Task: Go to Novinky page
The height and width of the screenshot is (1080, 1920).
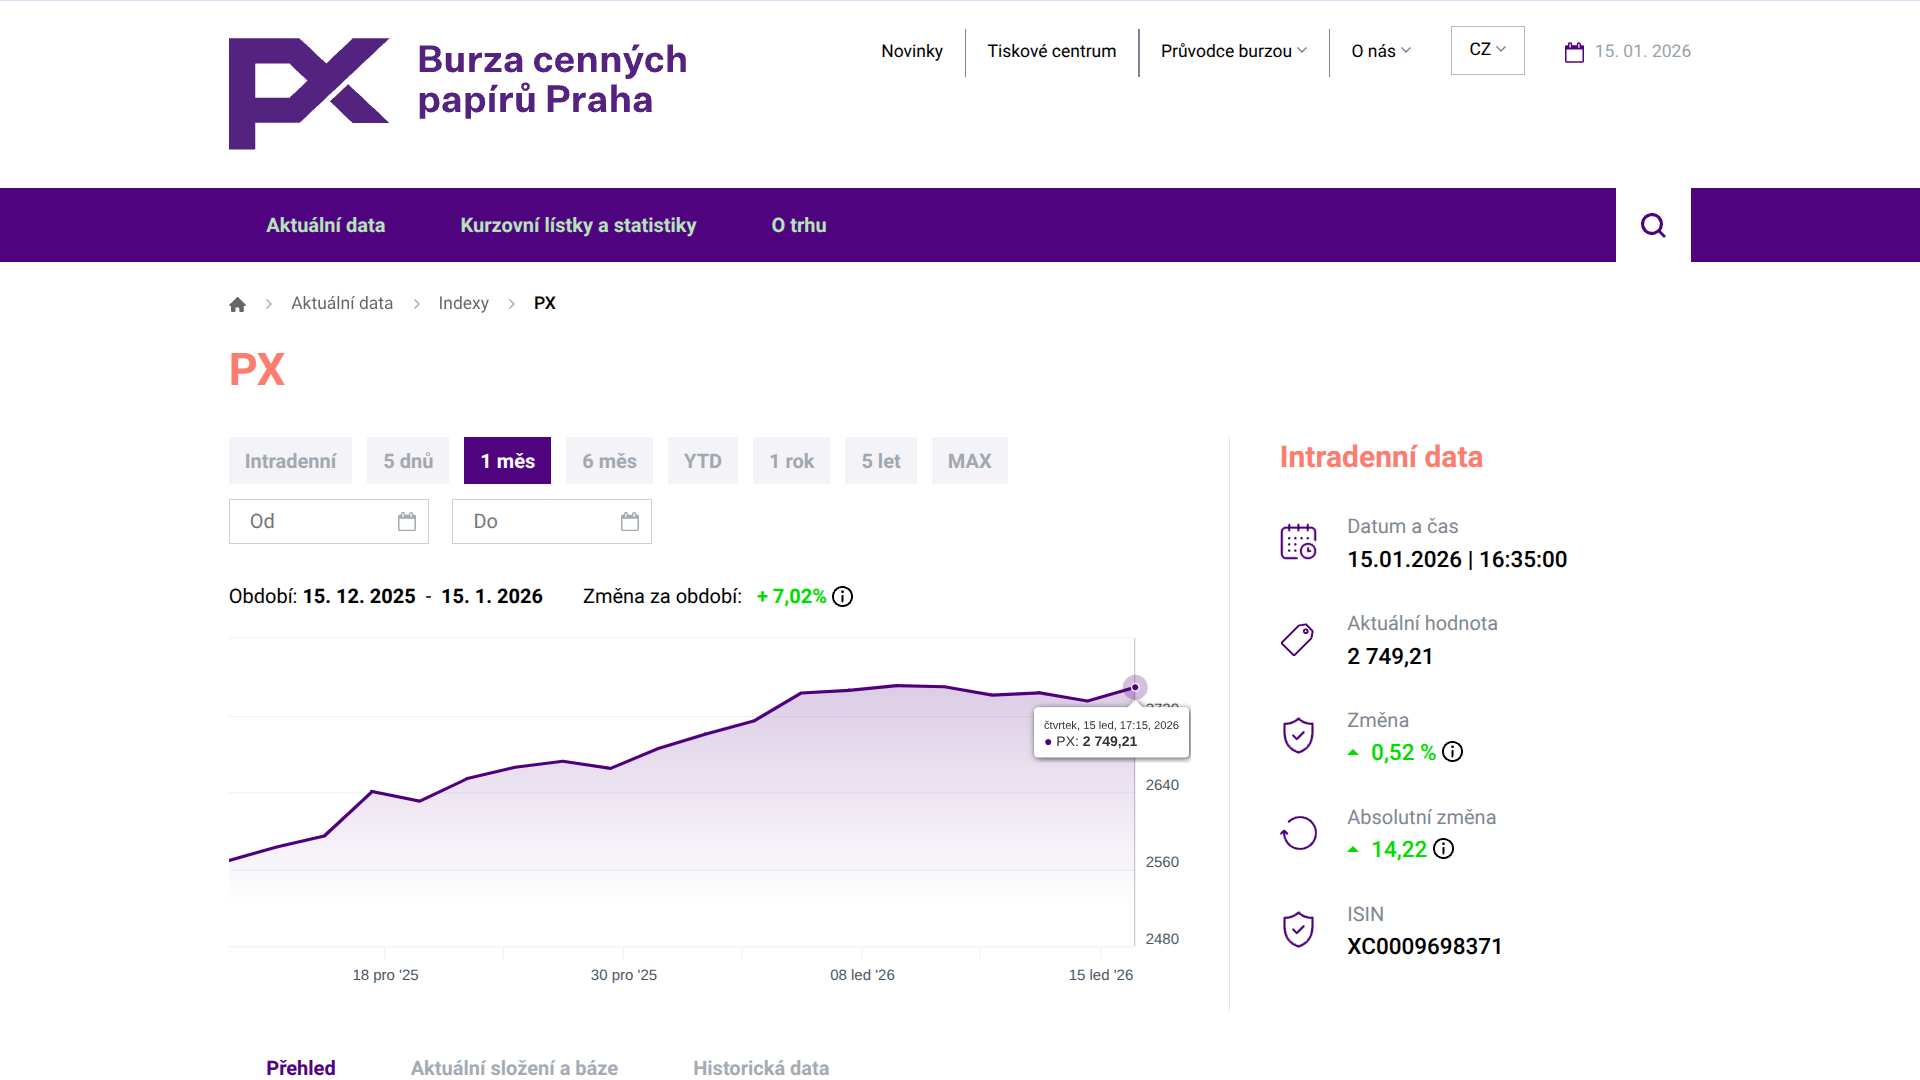Action: [x=912, y=51]
